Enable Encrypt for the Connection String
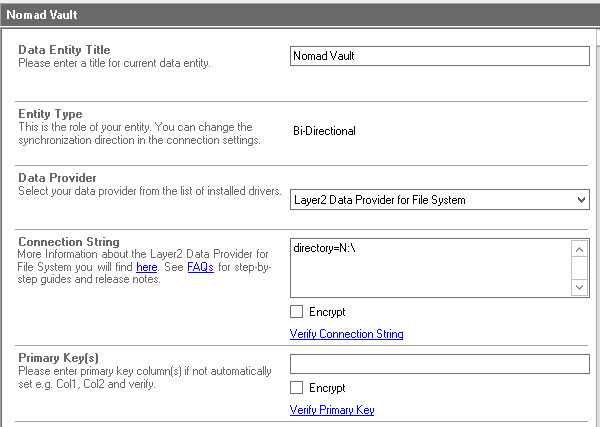Screen dimensions: 600x427 (x=297, y=312)
